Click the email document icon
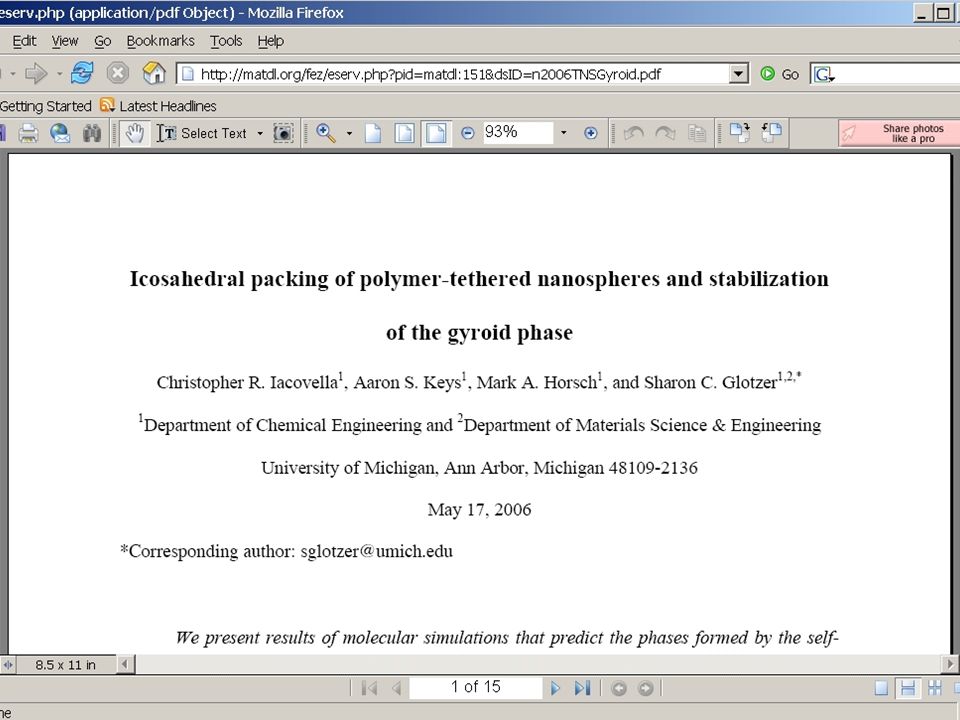960x720 pixels. click(60, 133)
